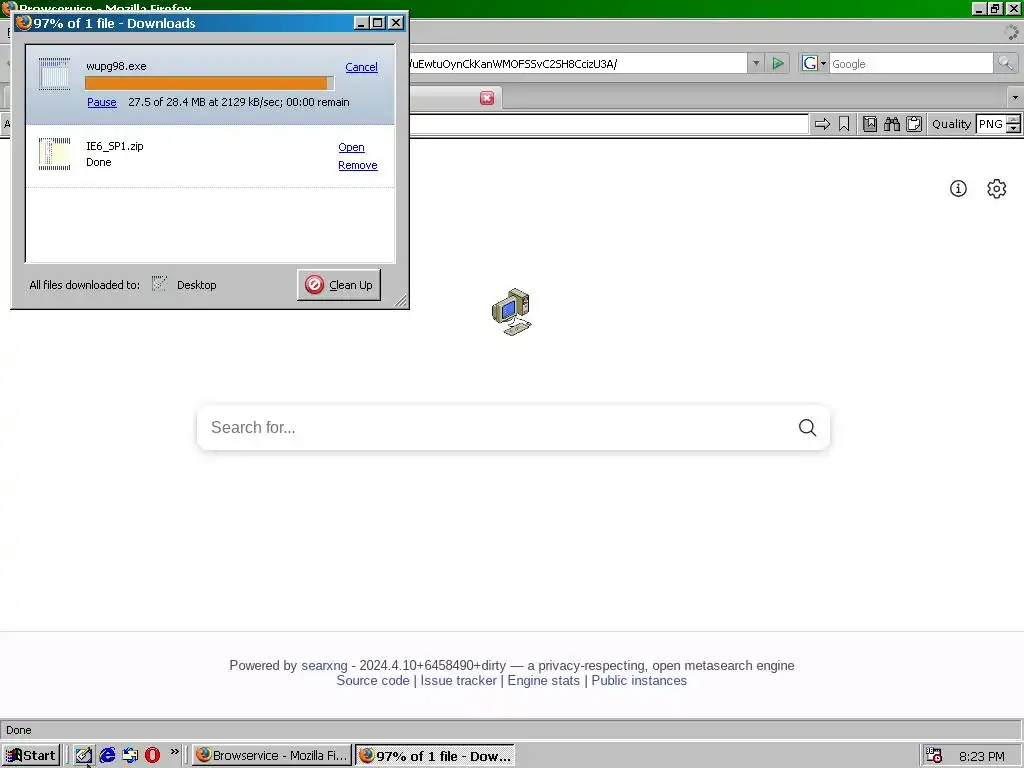Image resolution: width=1024 pixels, height=768 pixels.
Task: Click the Browservice address field
Action: [x=609, y=124]
